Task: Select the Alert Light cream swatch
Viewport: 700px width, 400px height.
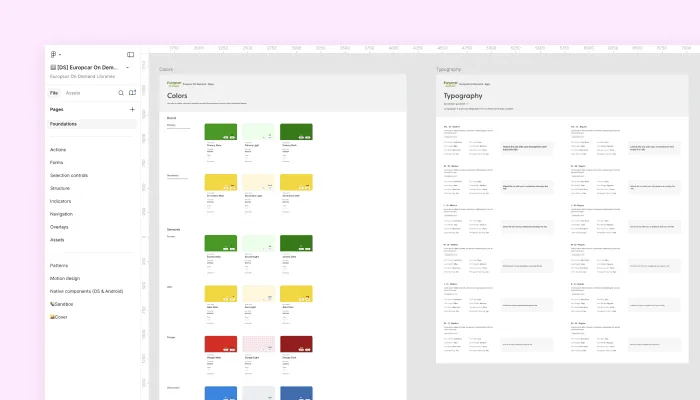Action: (258, 294)
